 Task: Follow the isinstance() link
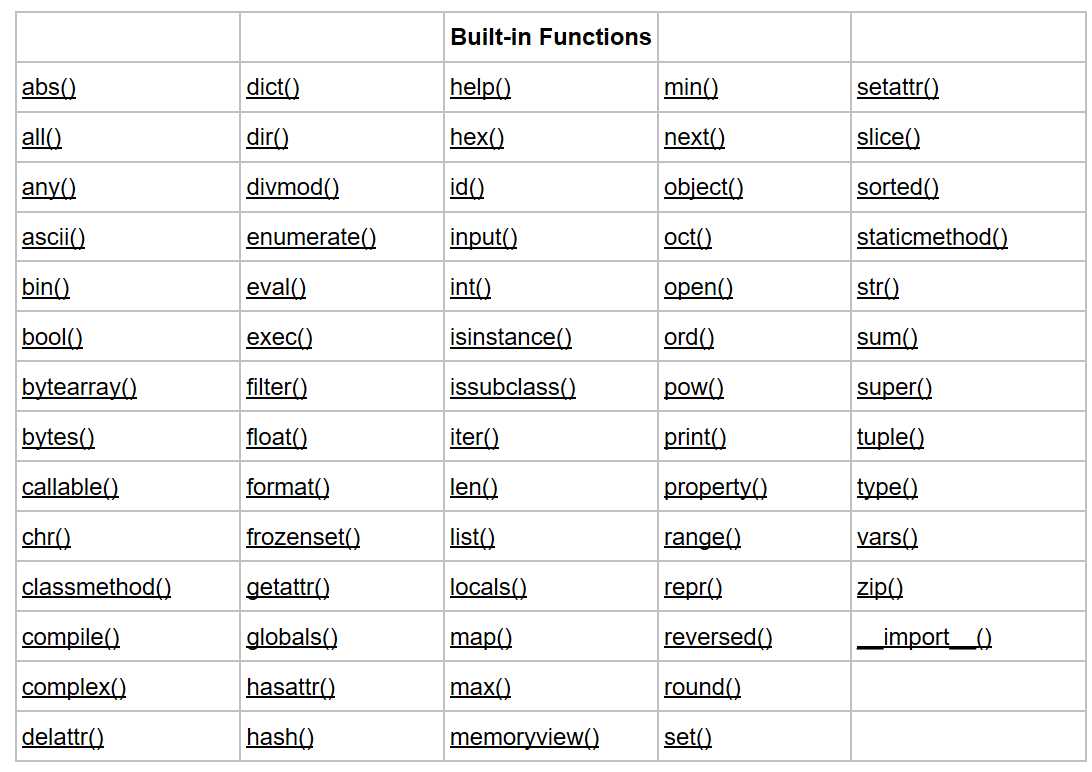click(x=510, y=338)
